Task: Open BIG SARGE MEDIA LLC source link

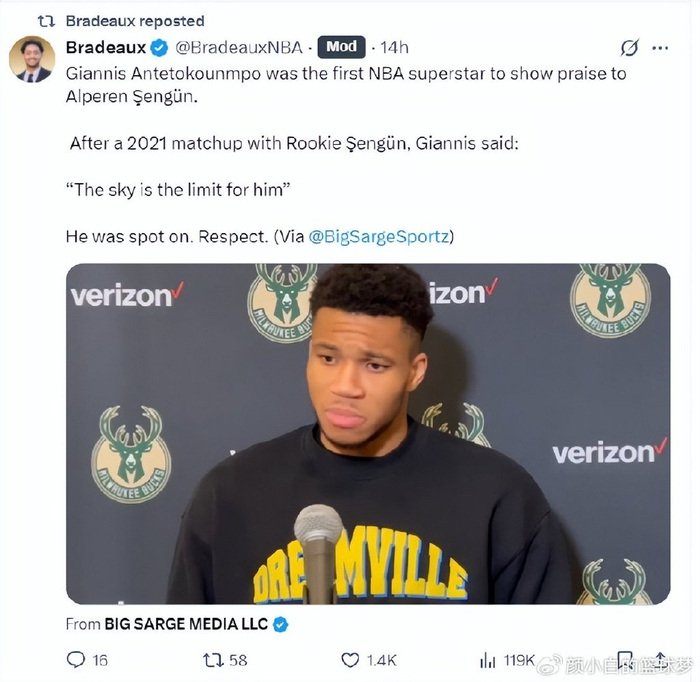Action: tap(187, 624)
